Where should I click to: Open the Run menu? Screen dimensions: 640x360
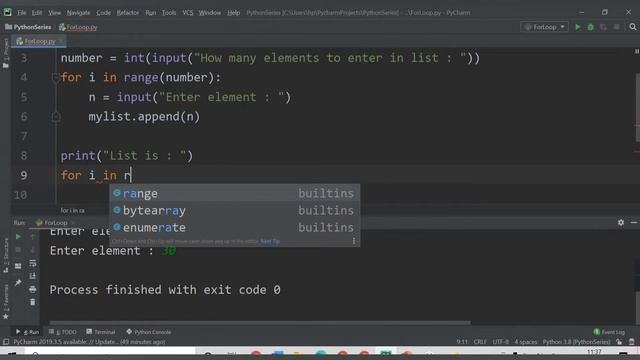151,13
